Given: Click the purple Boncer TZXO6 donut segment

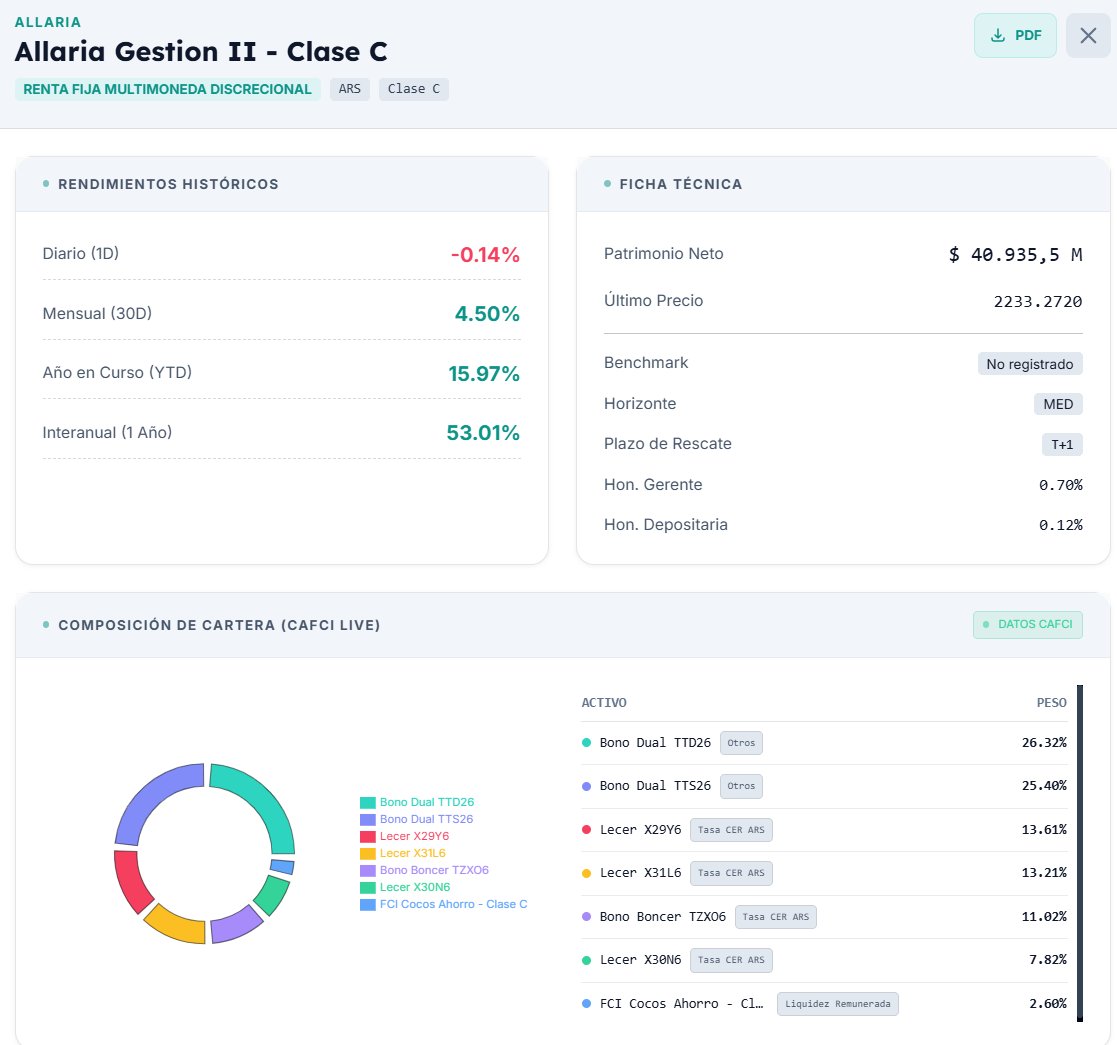Looking at the screenshot, I should [x=236, y=925].
